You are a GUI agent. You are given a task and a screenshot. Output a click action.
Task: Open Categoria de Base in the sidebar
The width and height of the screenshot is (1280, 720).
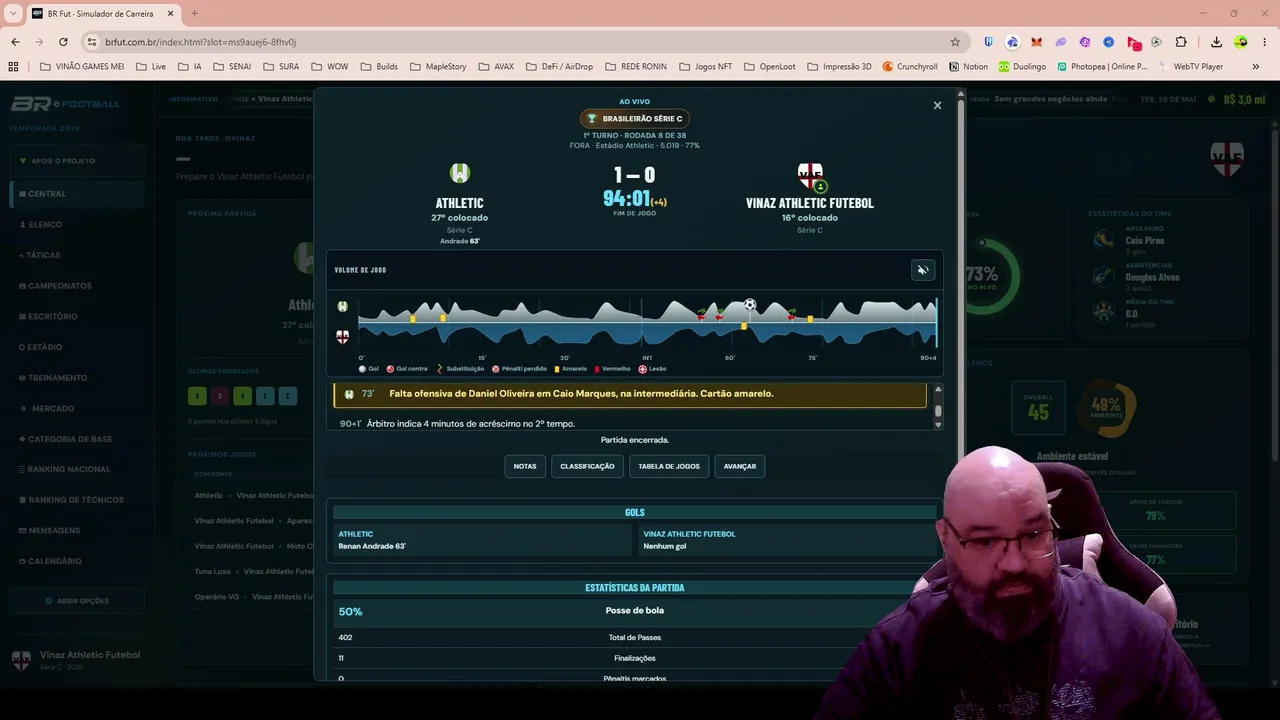(77, 439)
